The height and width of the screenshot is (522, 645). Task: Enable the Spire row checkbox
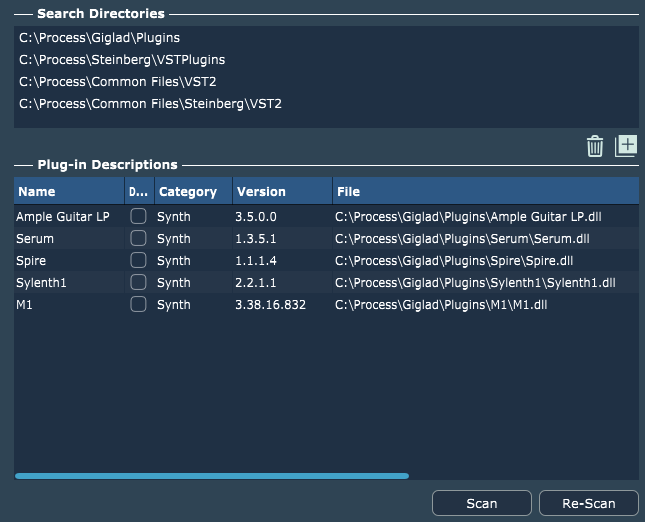[x=138, y=260]
